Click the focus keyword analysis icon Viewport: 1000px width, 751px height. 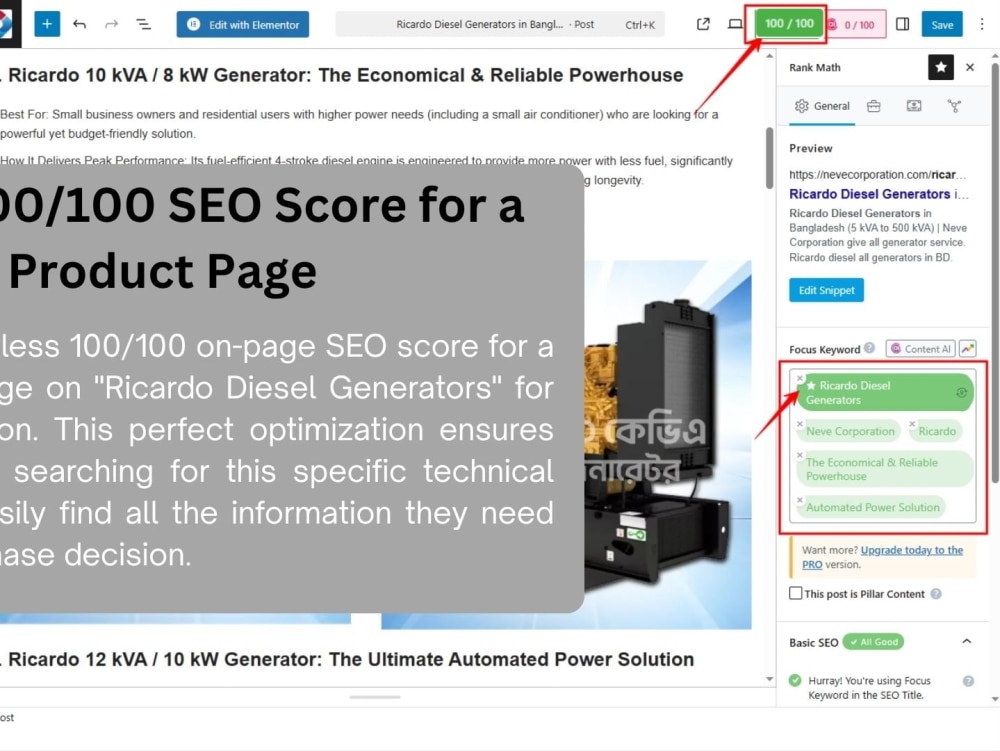(962, 393)
